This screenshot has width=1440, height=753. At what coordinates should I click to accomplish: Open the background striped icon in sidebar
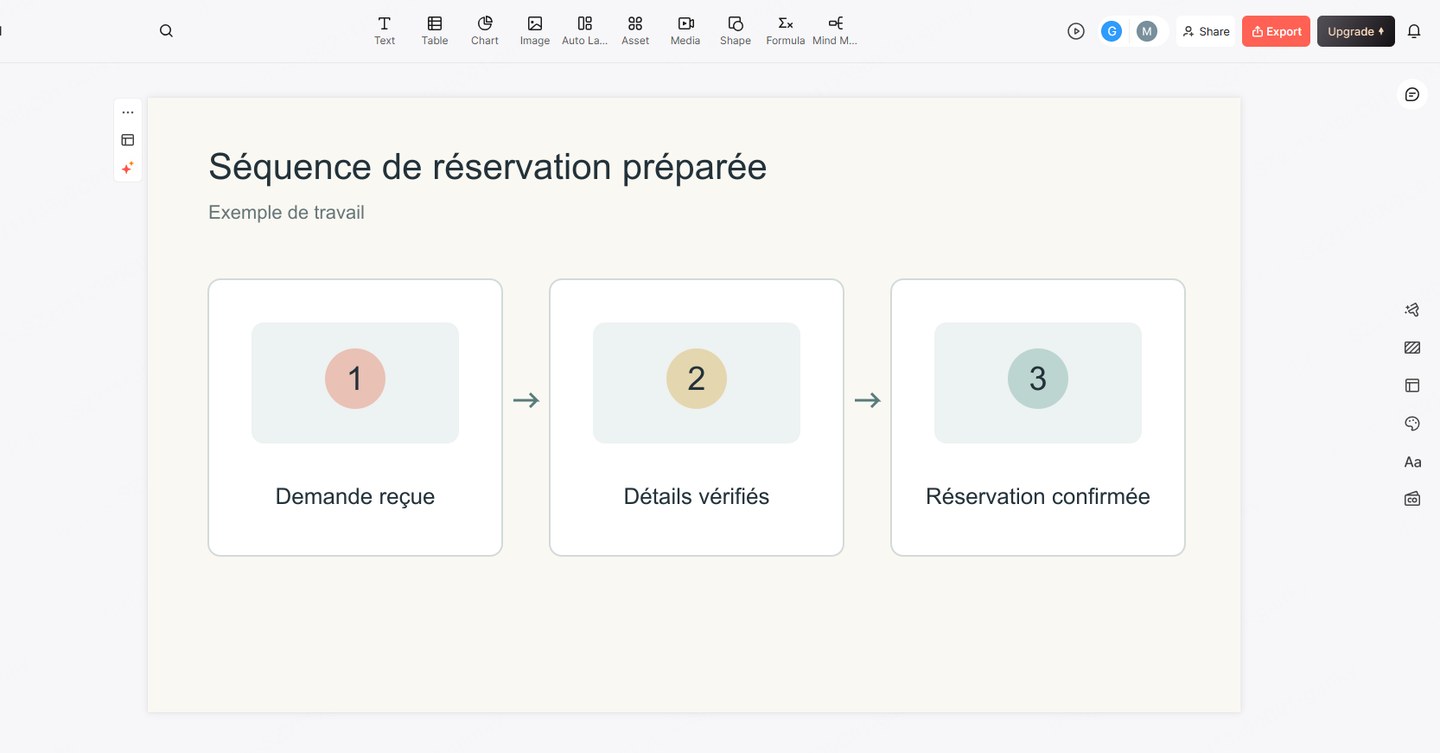click(x=1412, y=348)
